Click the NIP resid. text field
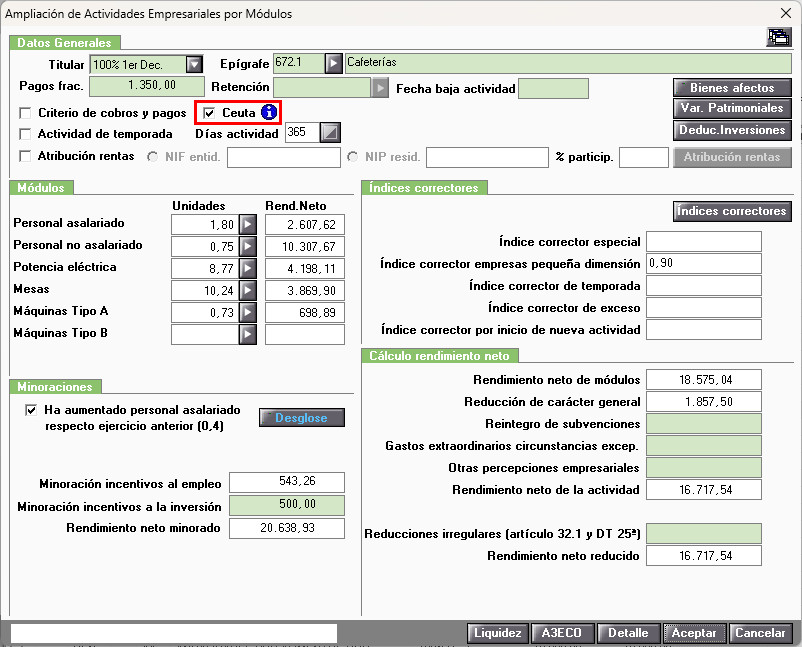The height and width of the screenshot is (647, 802). 487,158
